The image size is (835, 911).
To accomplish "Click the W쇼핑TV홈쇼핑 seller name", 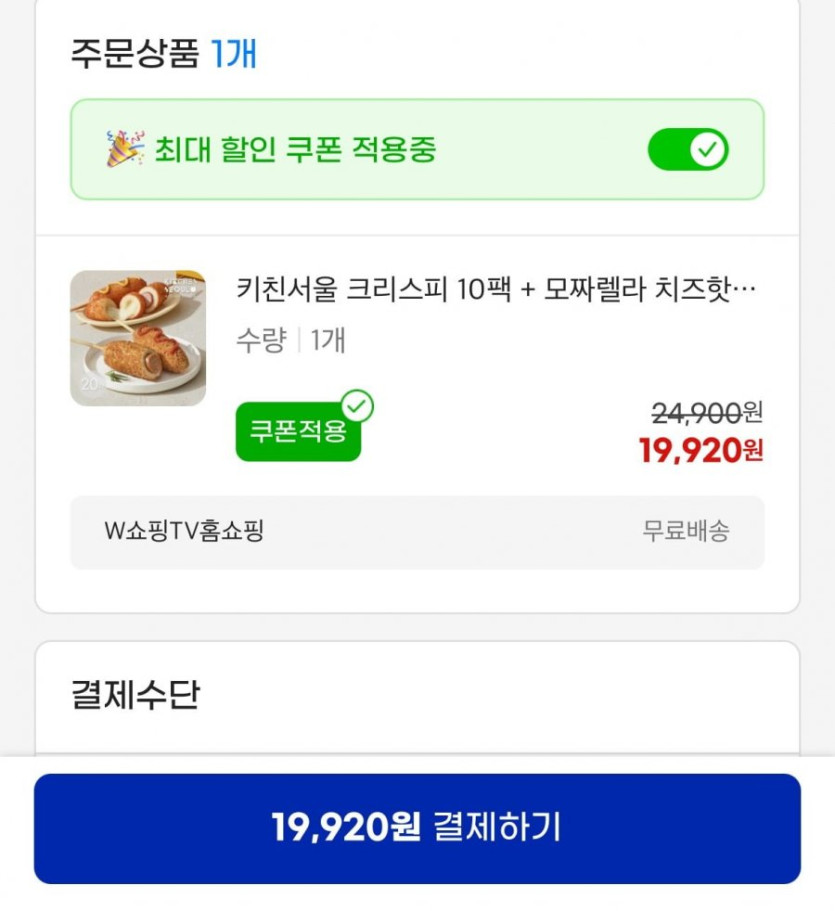I will pyautogui.click(x=184, y=532).
